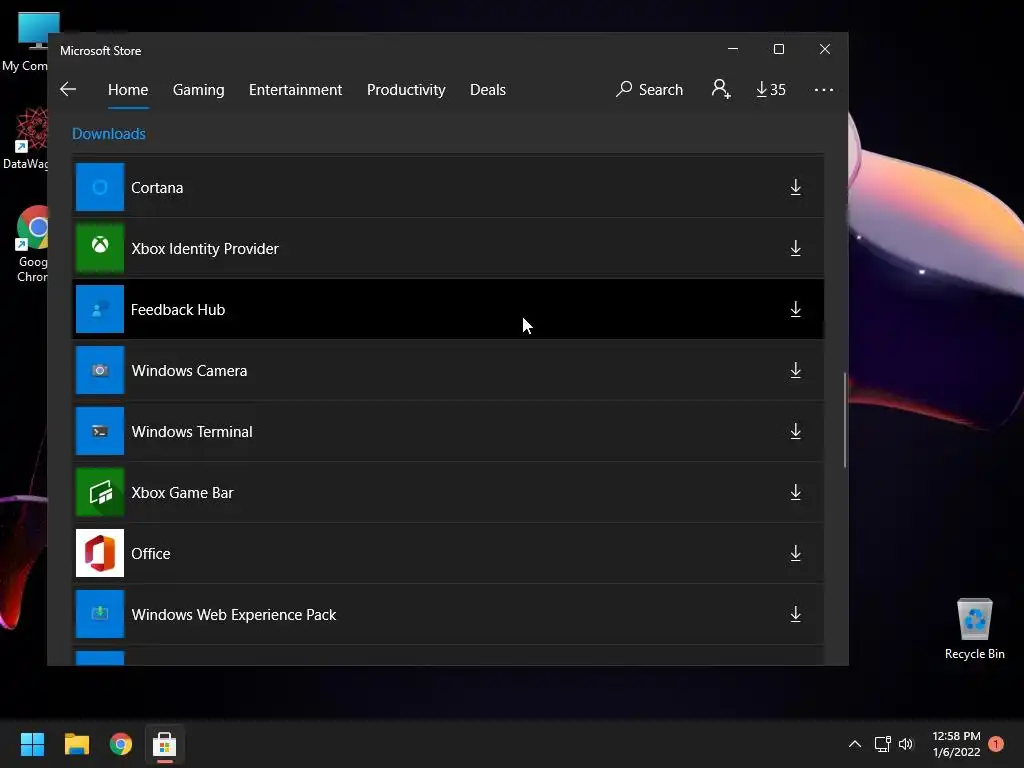This screenshot has height=768, width=1024.
Task: Open the See more ellipsis menu
Action: (x=824, y=89)
